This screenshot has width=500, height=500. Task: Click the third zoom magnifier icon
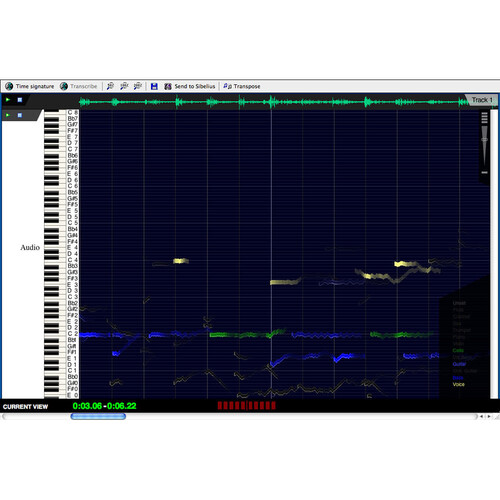pyautogui.click(x=138, y=86)
